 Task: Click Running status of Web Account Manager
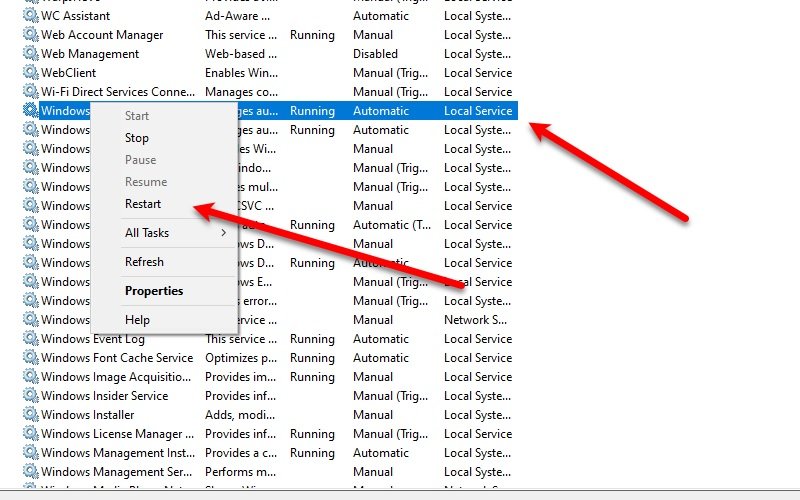coord(312,35)
